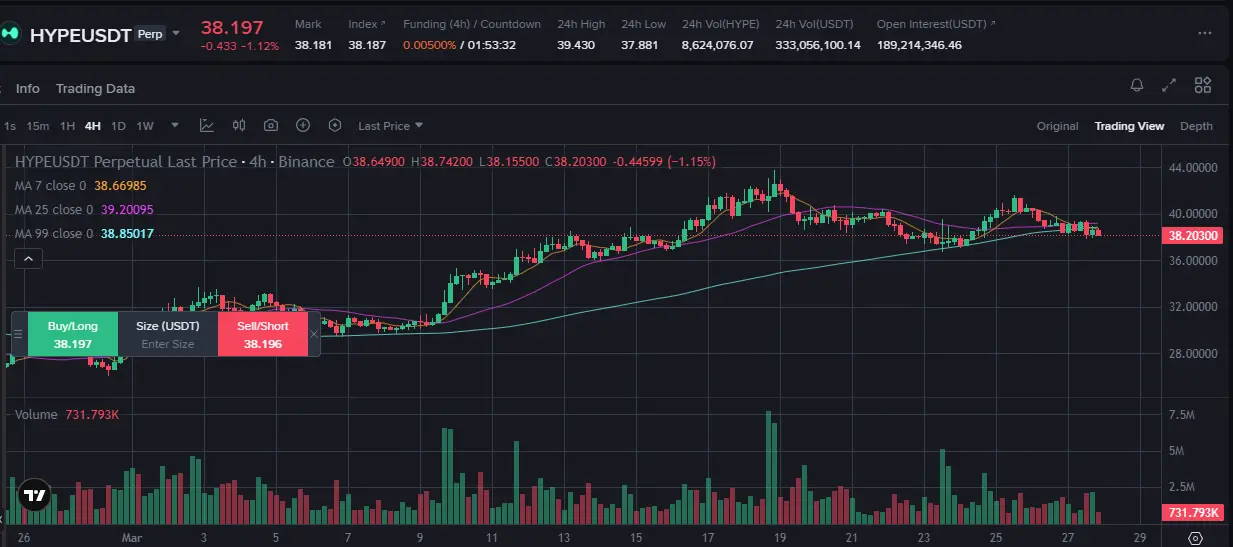Image resolution: width=1233 pixels, height=547 pixels.
Task: Switch to Original chart view
Action: coord(1057,126)
